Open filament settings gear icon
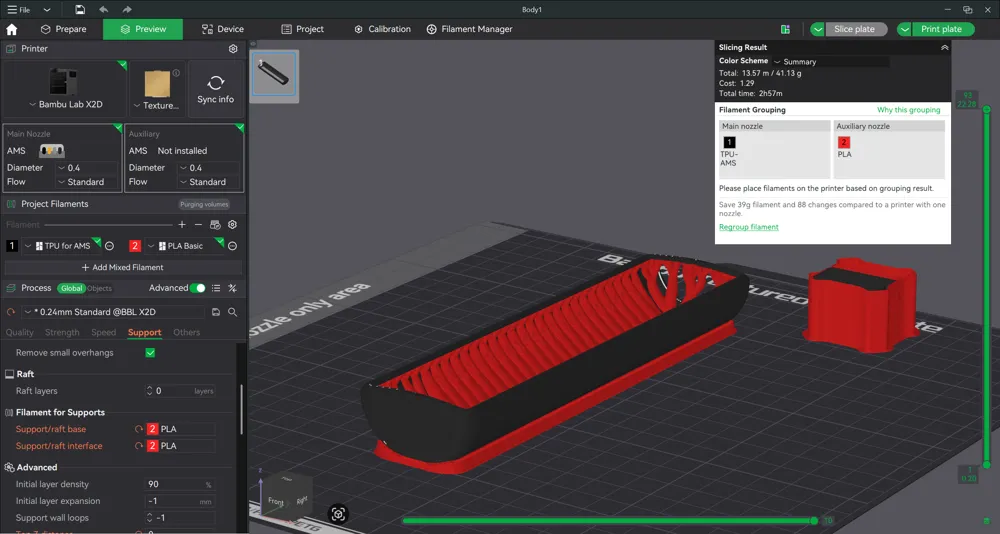The height and width of the screenshot is (534, 1000). pyautogui.click(x=232, y=225)
